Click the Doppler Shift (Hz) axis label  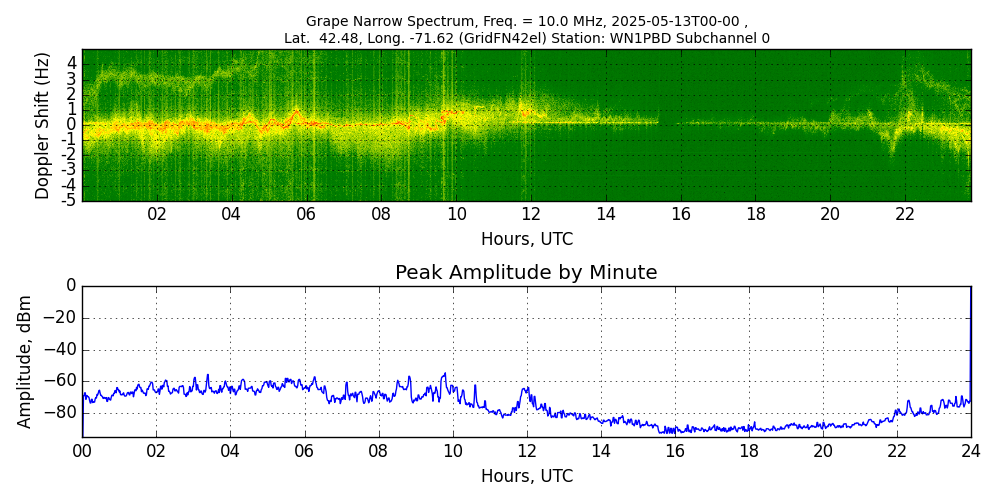(42, 125)
